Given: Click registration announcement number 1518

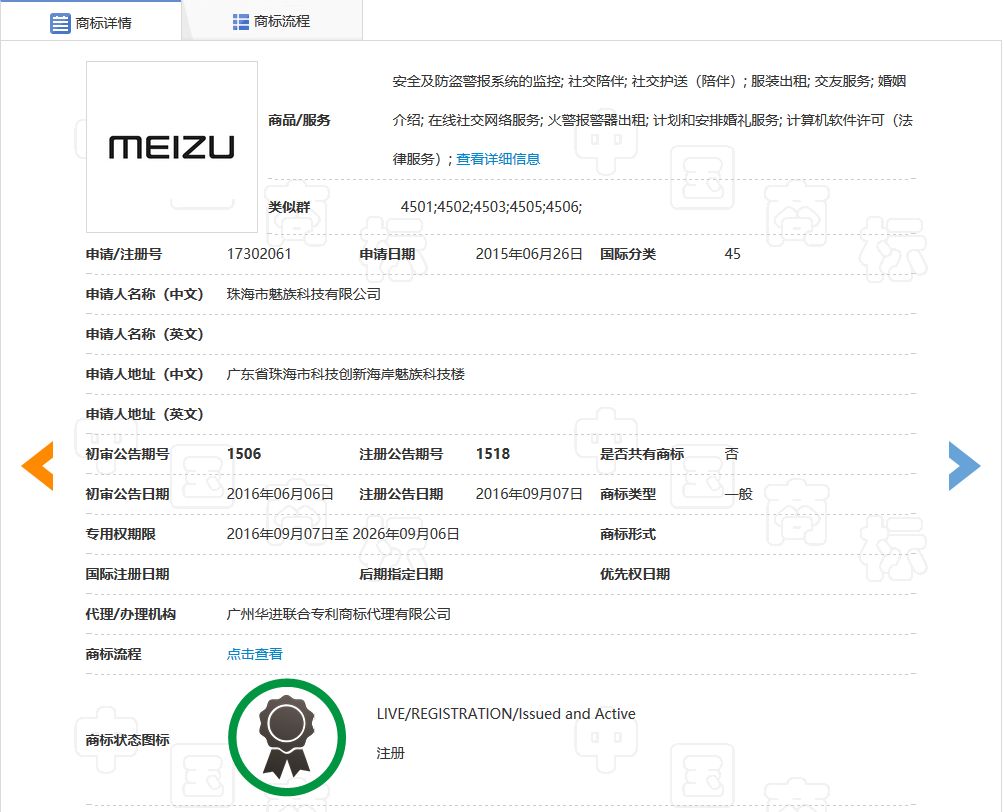Looking at the screenshot, I should (x=493, y=454).
